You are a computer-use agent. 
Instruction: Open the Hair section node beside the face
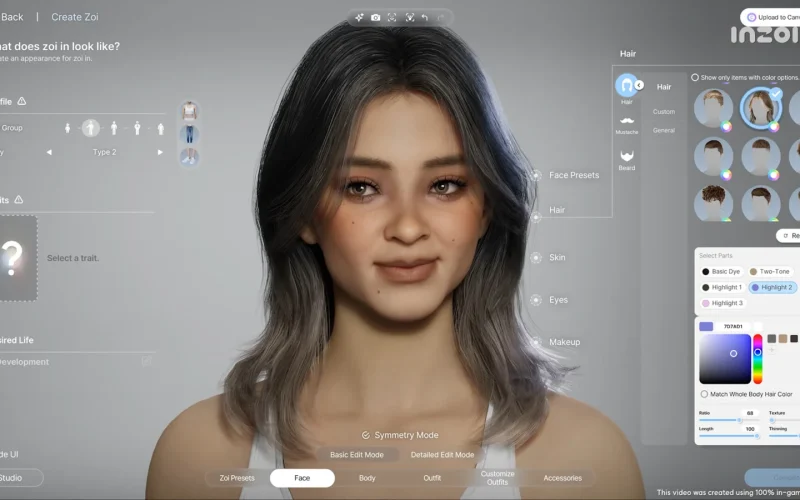coord(536,217)
